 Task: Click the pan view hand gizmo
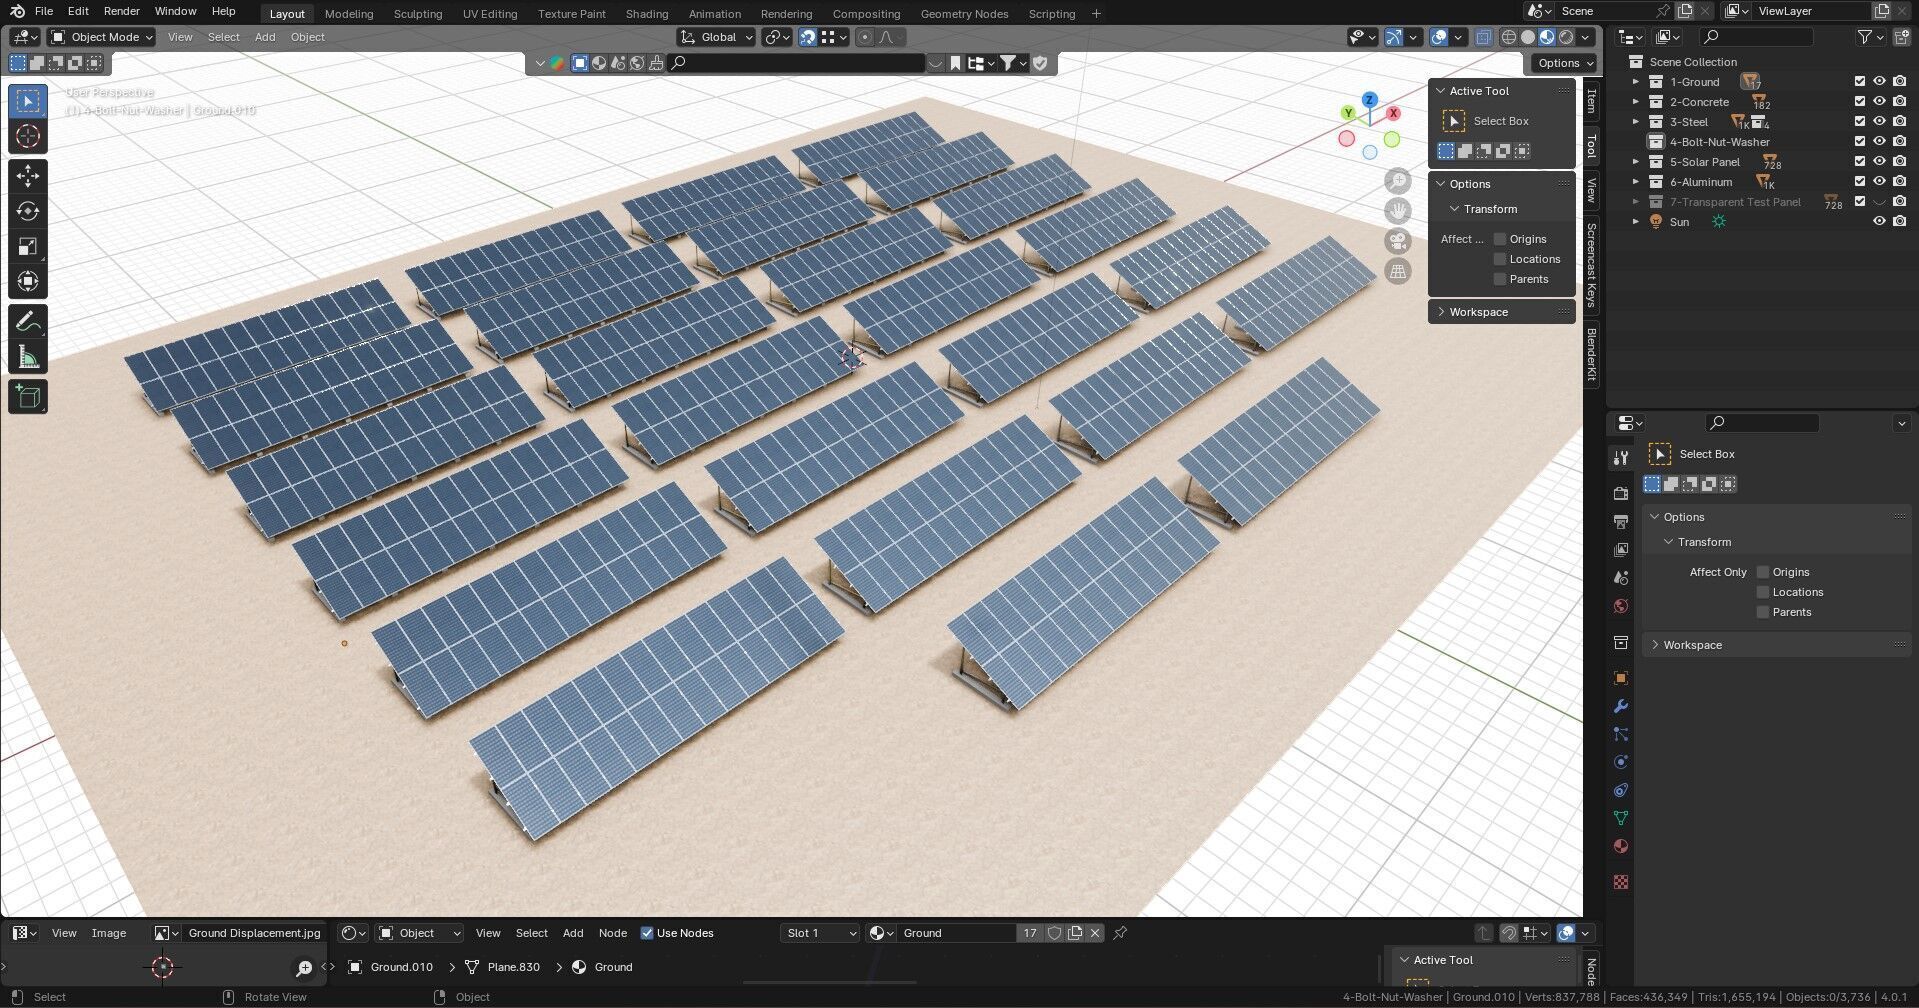[1397, 211]
